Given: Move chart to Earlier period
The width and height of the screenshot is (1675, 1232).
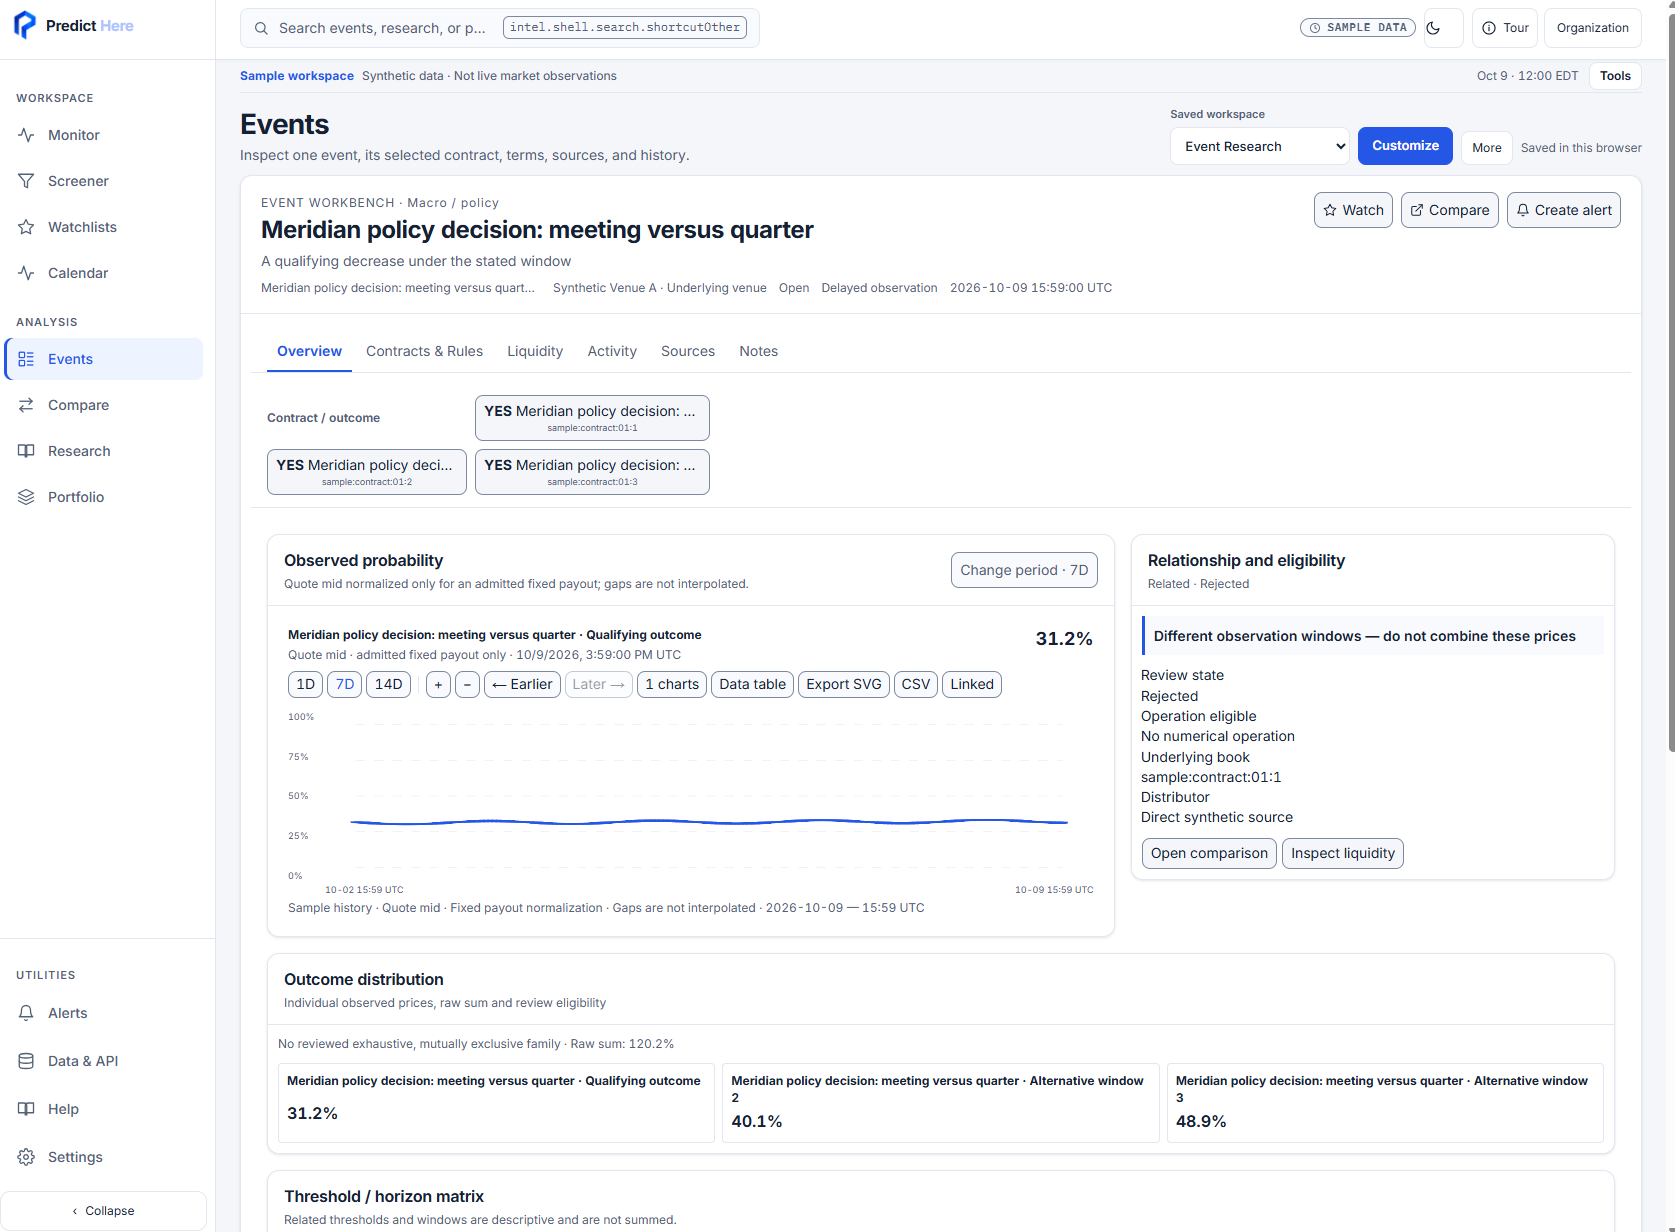Looking at the screenshot, I should click(522, 684).
